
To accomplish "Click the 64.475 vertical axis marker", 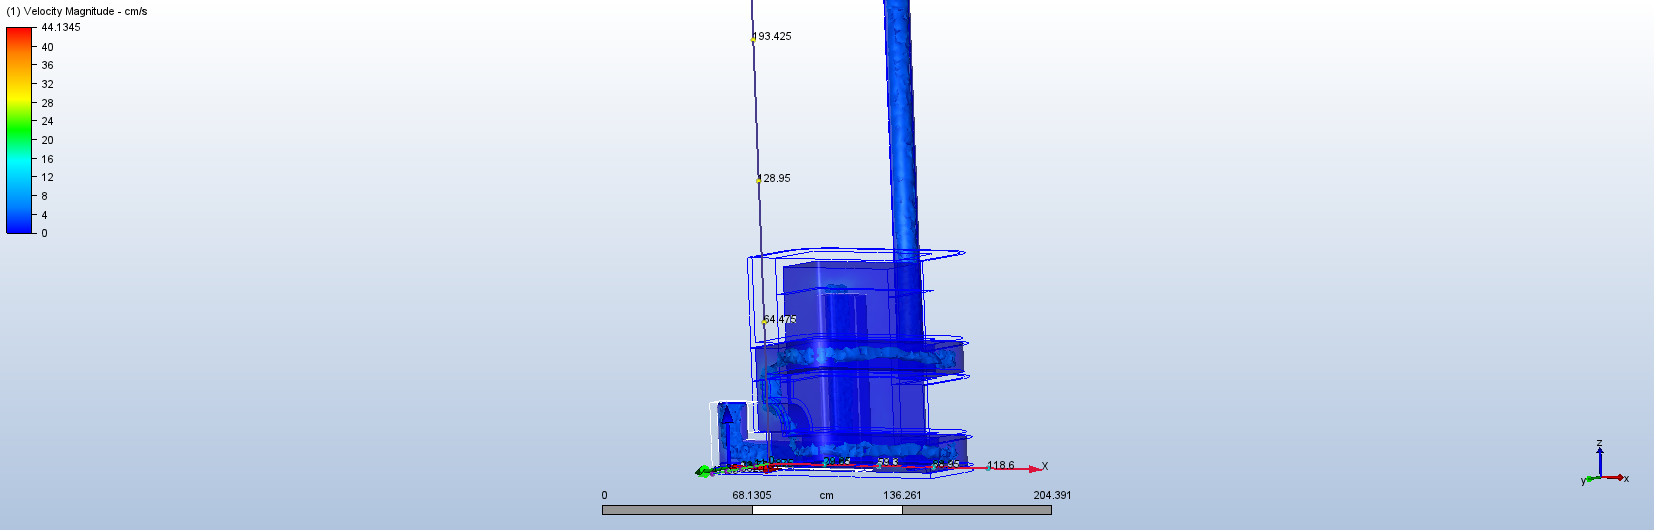I will click(779, 320).
